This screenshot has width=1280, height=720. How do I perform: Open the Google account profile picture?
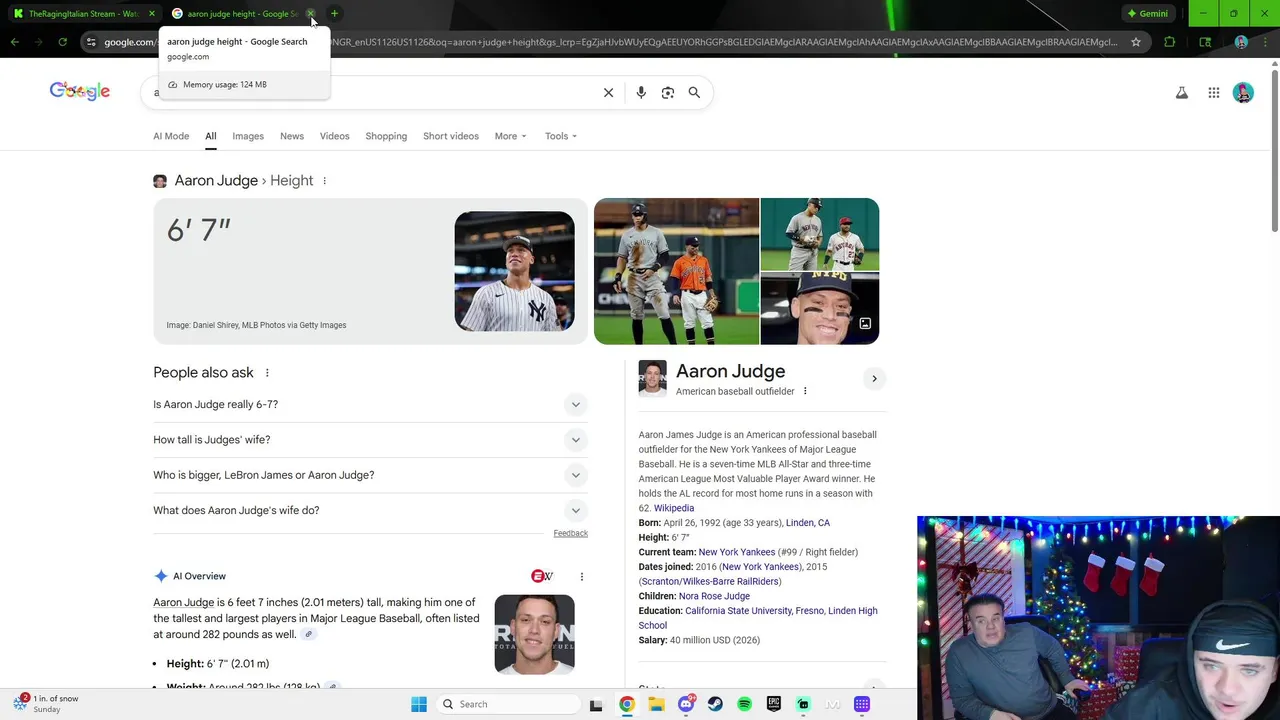(1243, 93)
